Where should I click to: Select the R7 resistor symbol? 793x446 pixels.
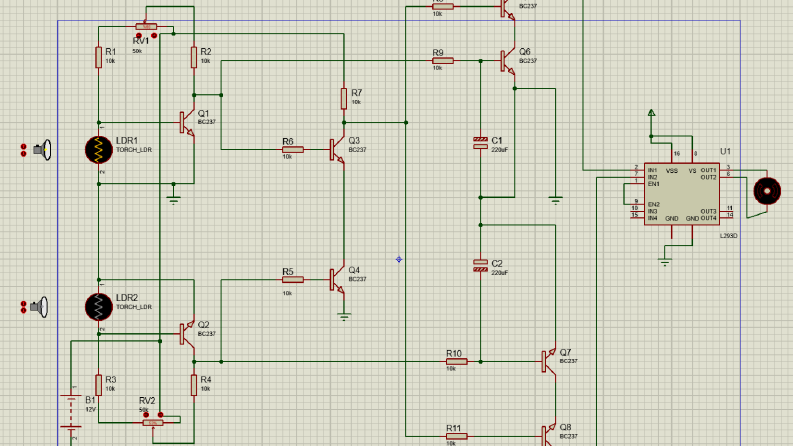(x=344, y=99)
